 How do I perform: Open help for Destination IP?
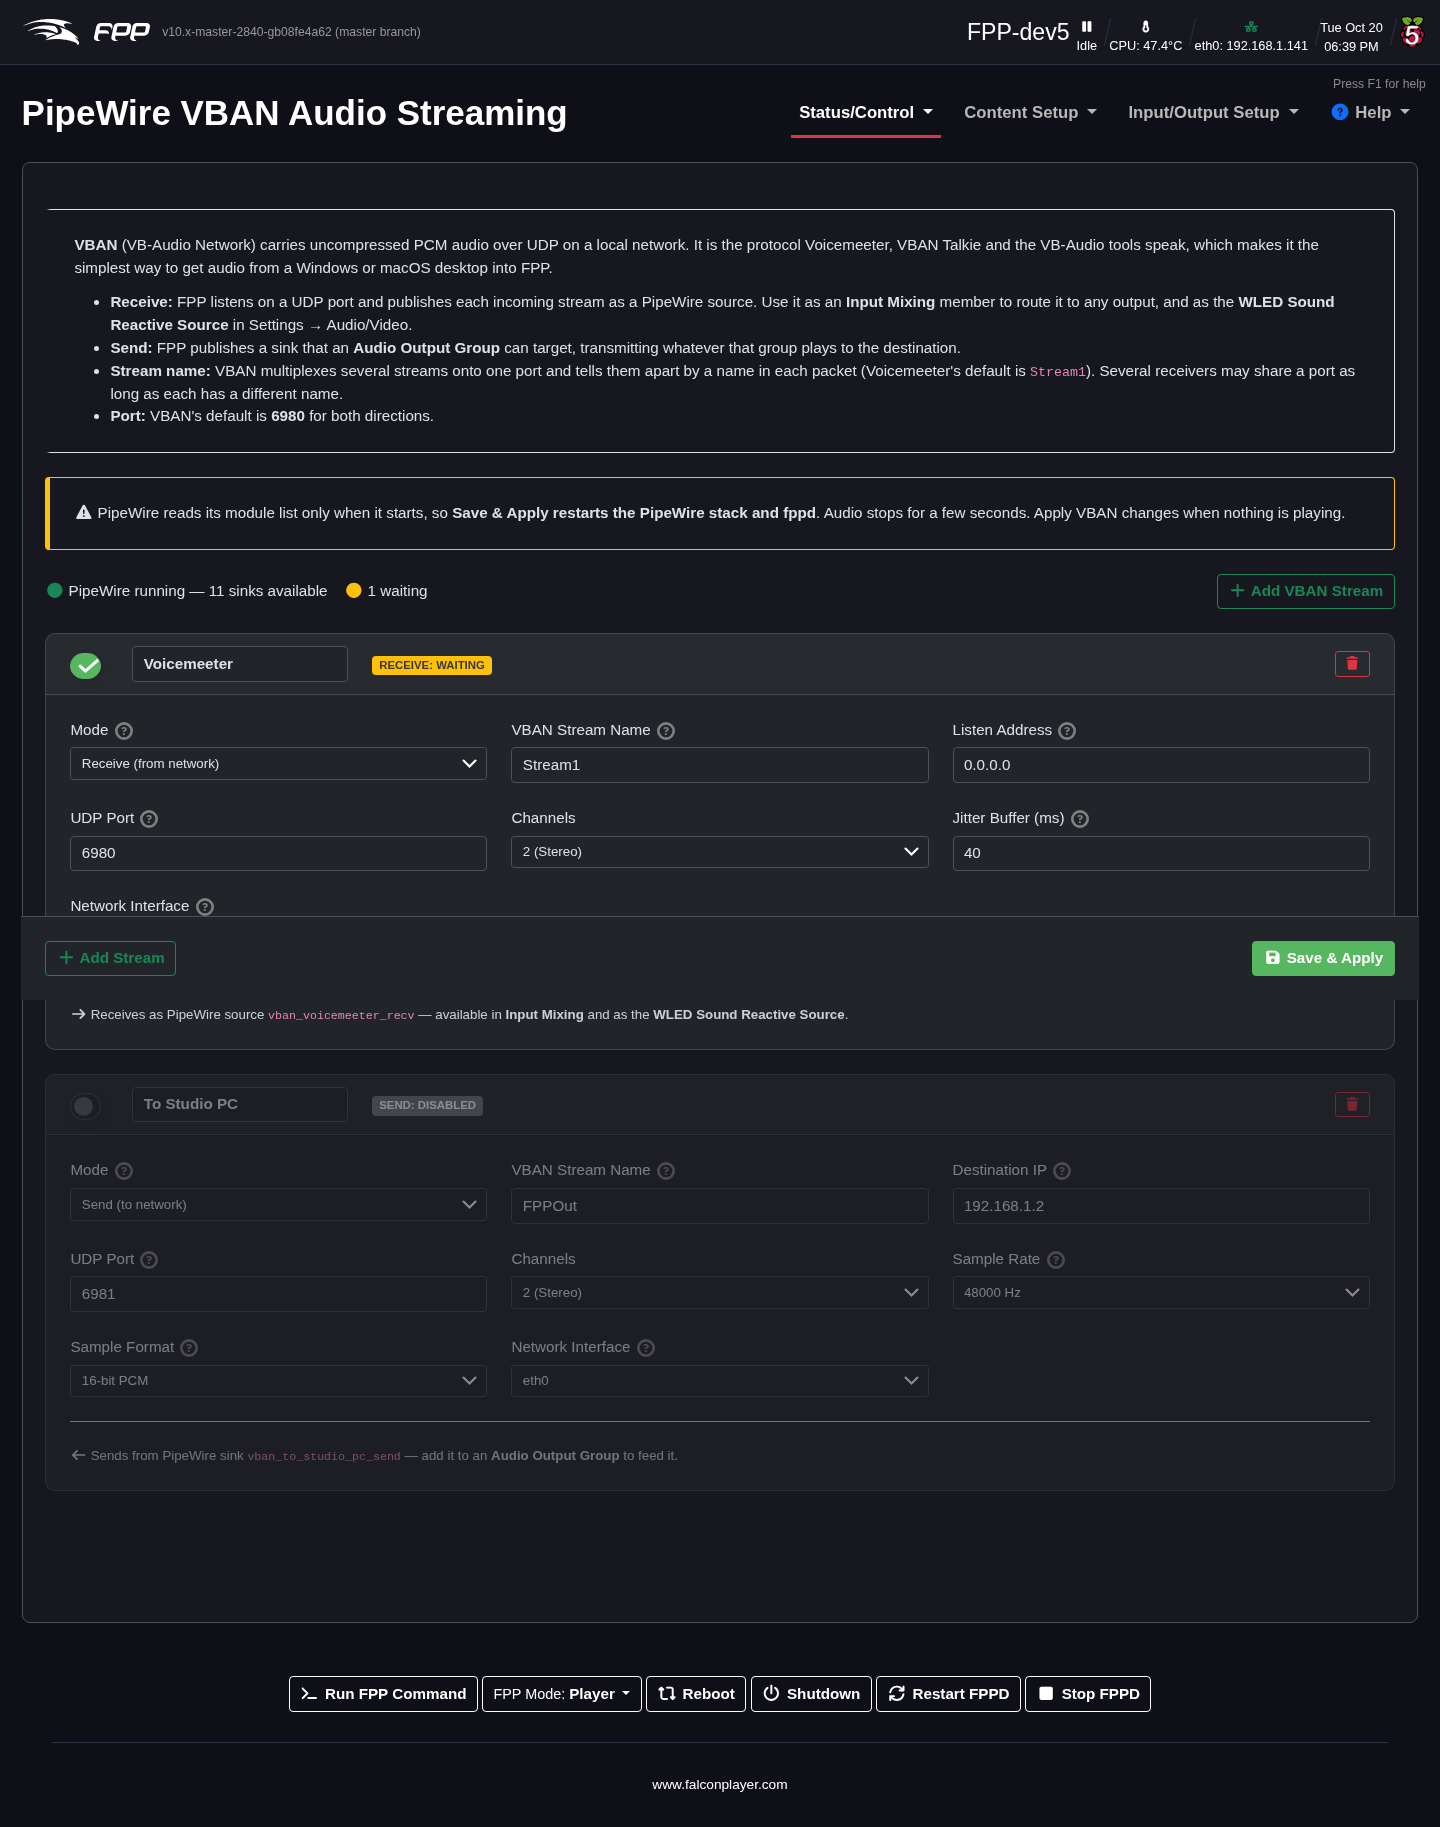pos(1062,1171)
